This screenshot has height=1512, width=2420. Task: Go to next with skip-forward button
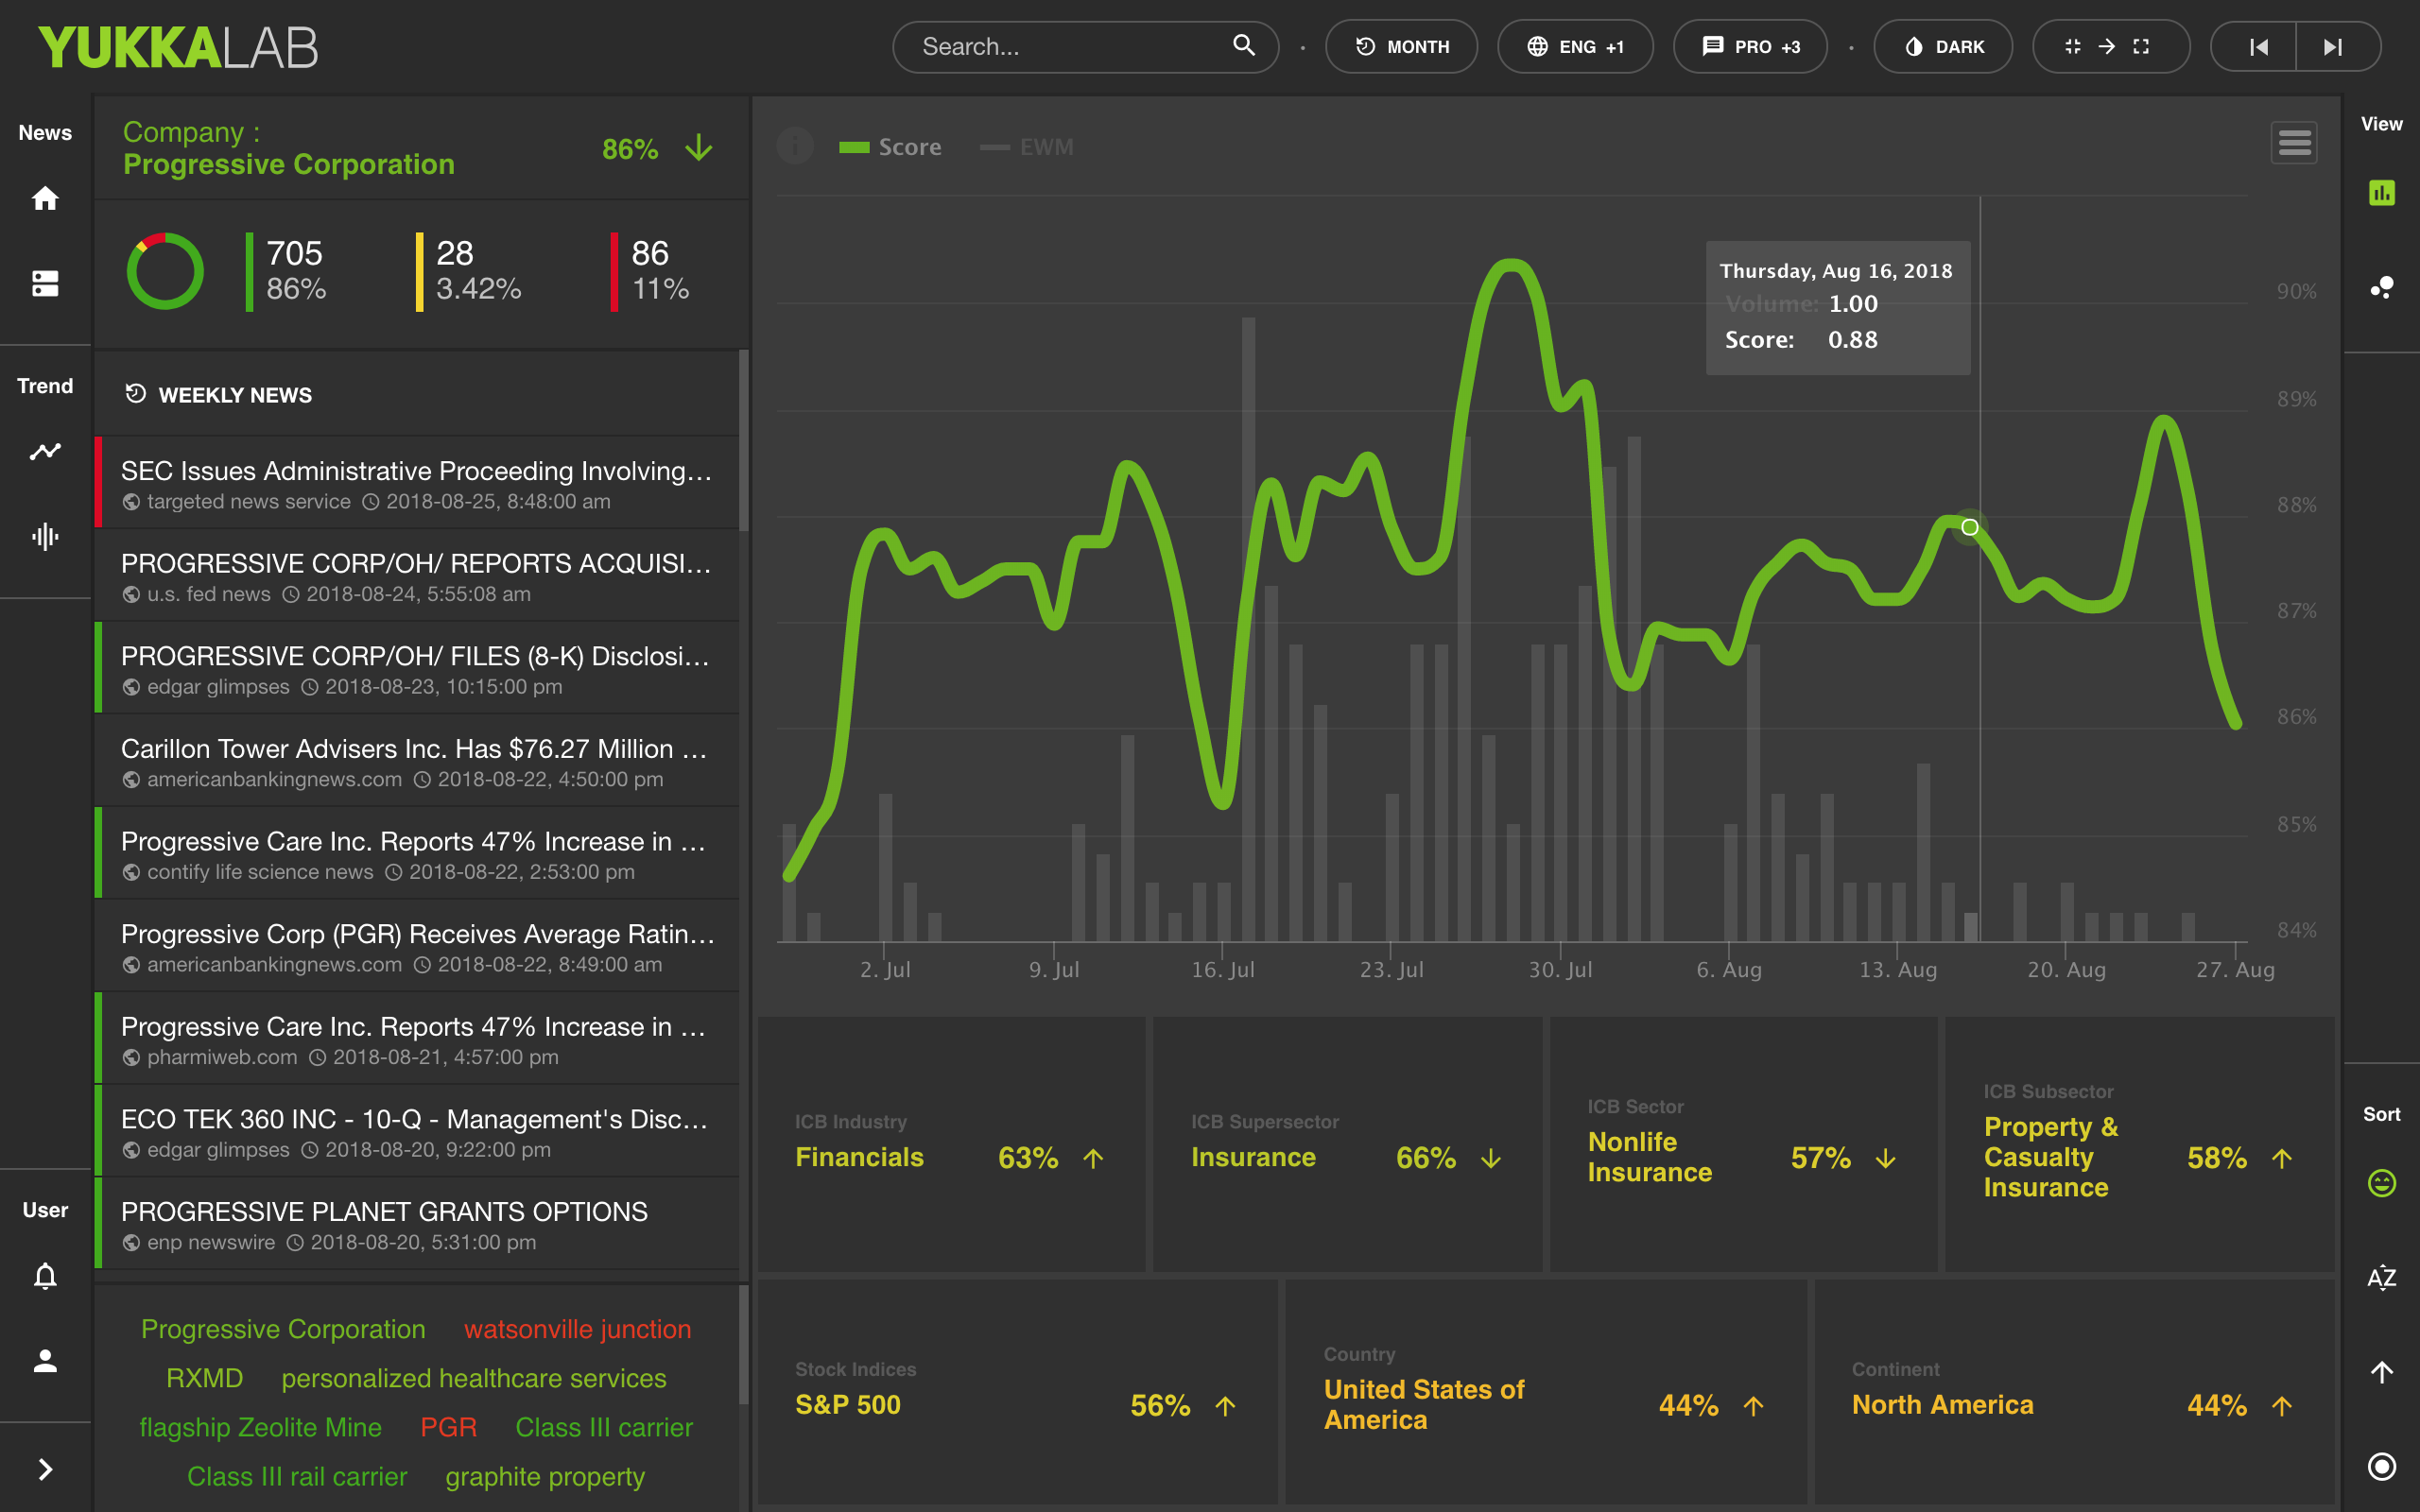(x=2334, y=47)
